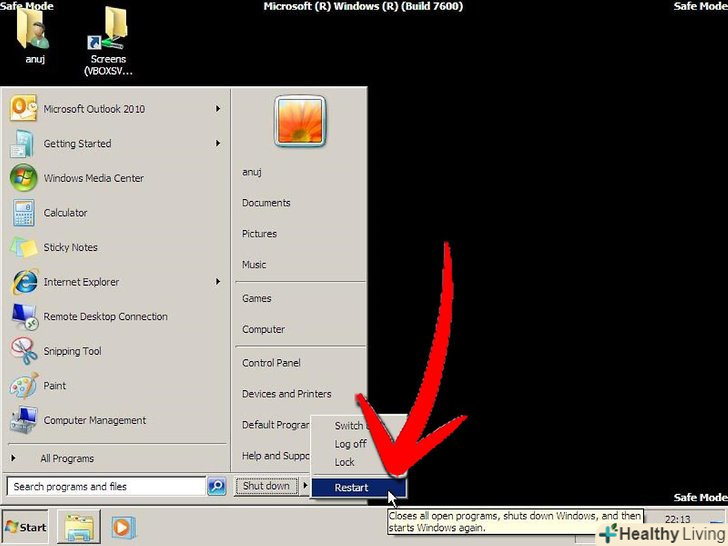Open Windows Media Player from taskbar
Screen dimensions: 728x546
(x=123, y=527)
